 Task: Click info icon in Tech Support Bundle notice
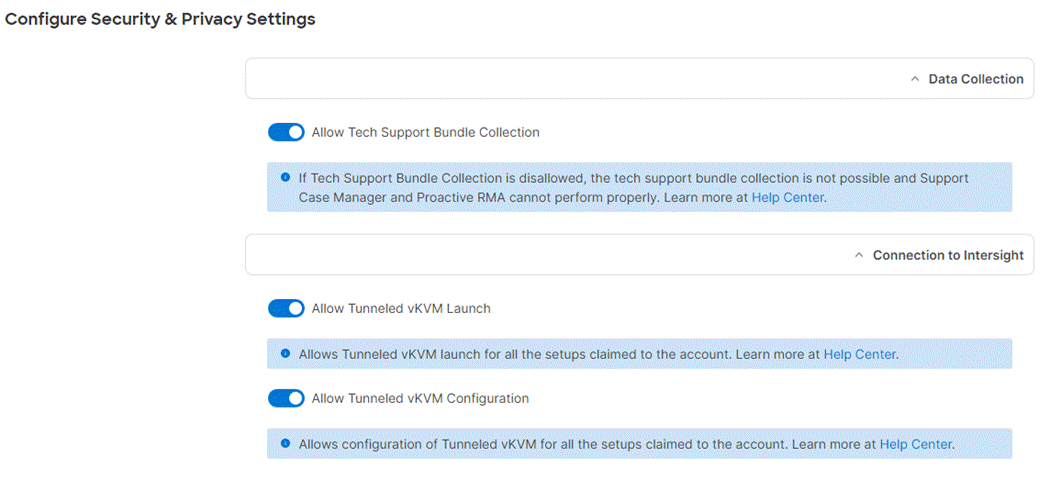[285, 178]
